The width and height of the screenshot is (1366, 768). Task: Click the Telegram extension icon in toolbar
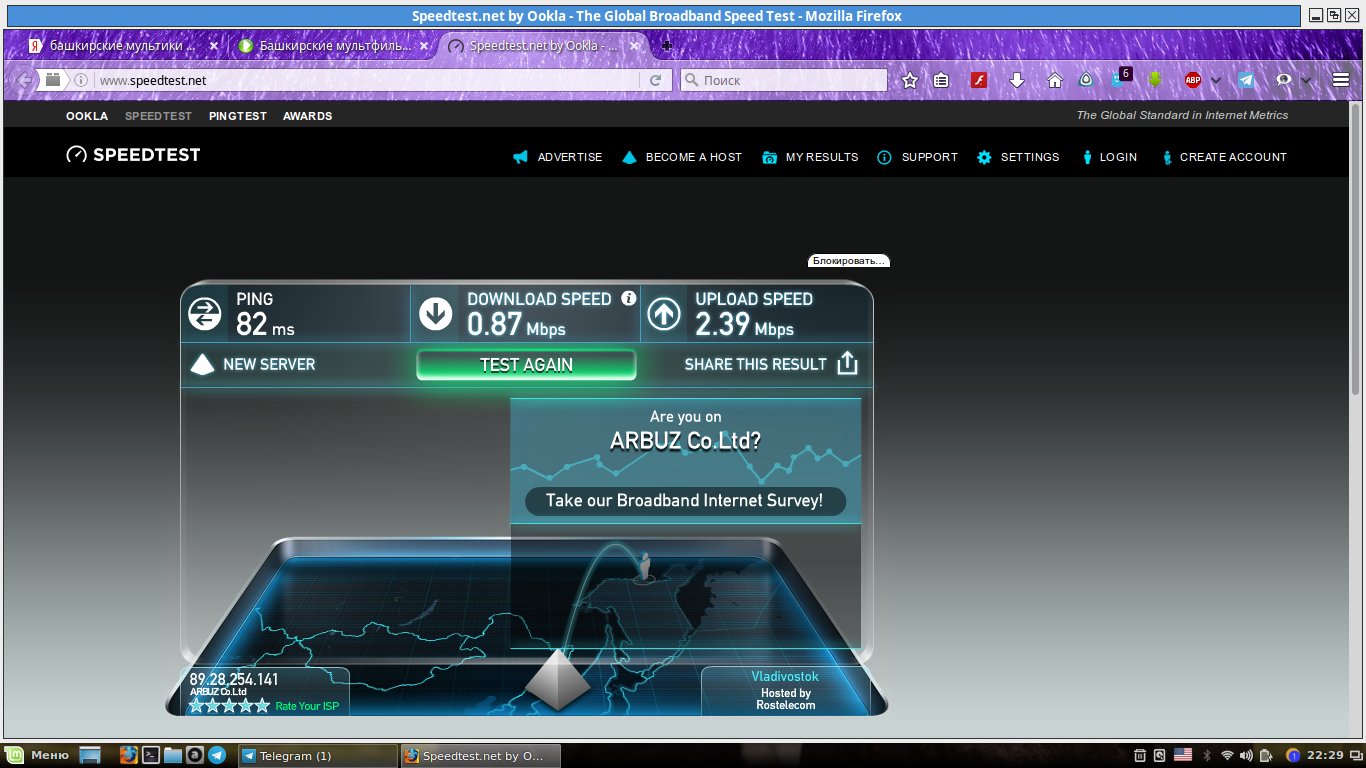[1246, 80]
